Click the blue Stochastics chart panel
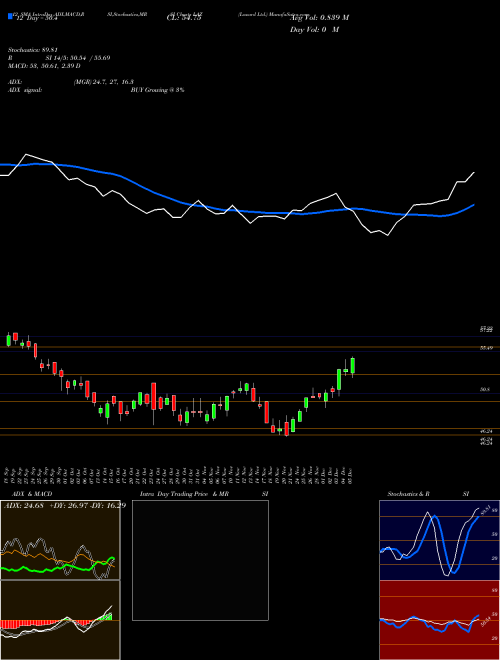Viewport: 500px width, 660px height. (439, 540)
